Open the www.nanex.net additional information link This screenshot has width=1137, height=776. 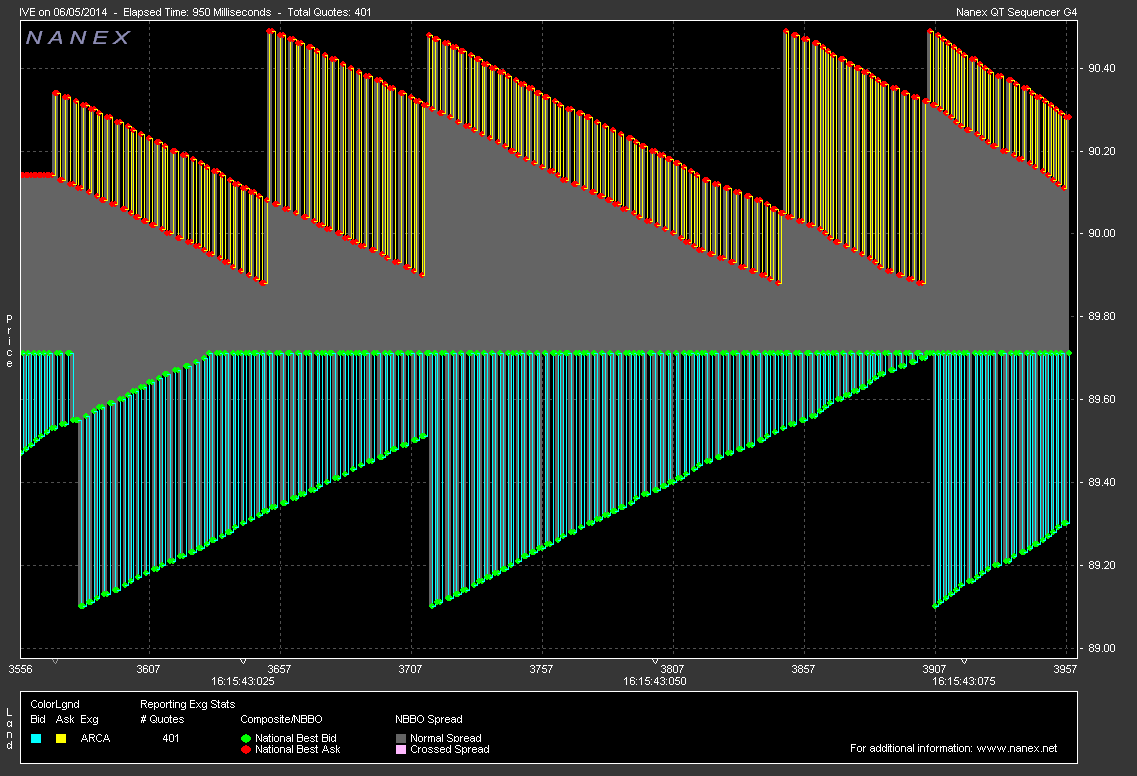(1017, 748)
